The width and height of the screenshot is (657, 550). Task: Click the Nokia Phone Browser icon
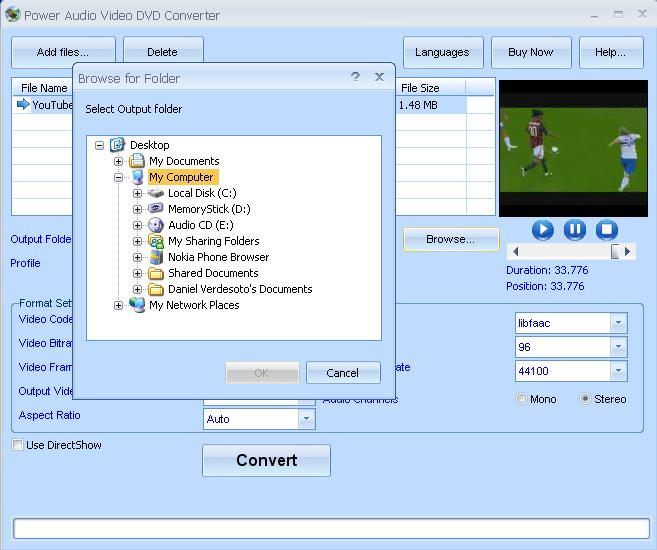tap(156, 257)
